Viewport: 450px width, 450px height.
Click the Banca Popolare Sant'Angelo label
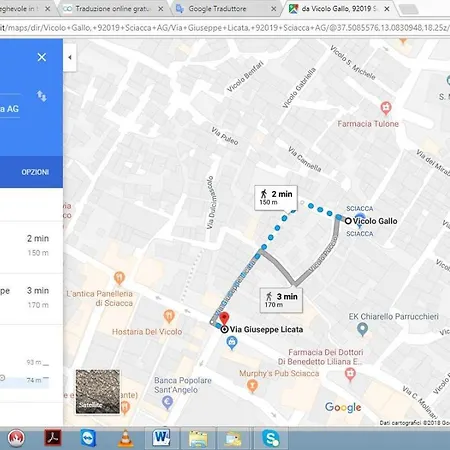click(x=183, y=385)
